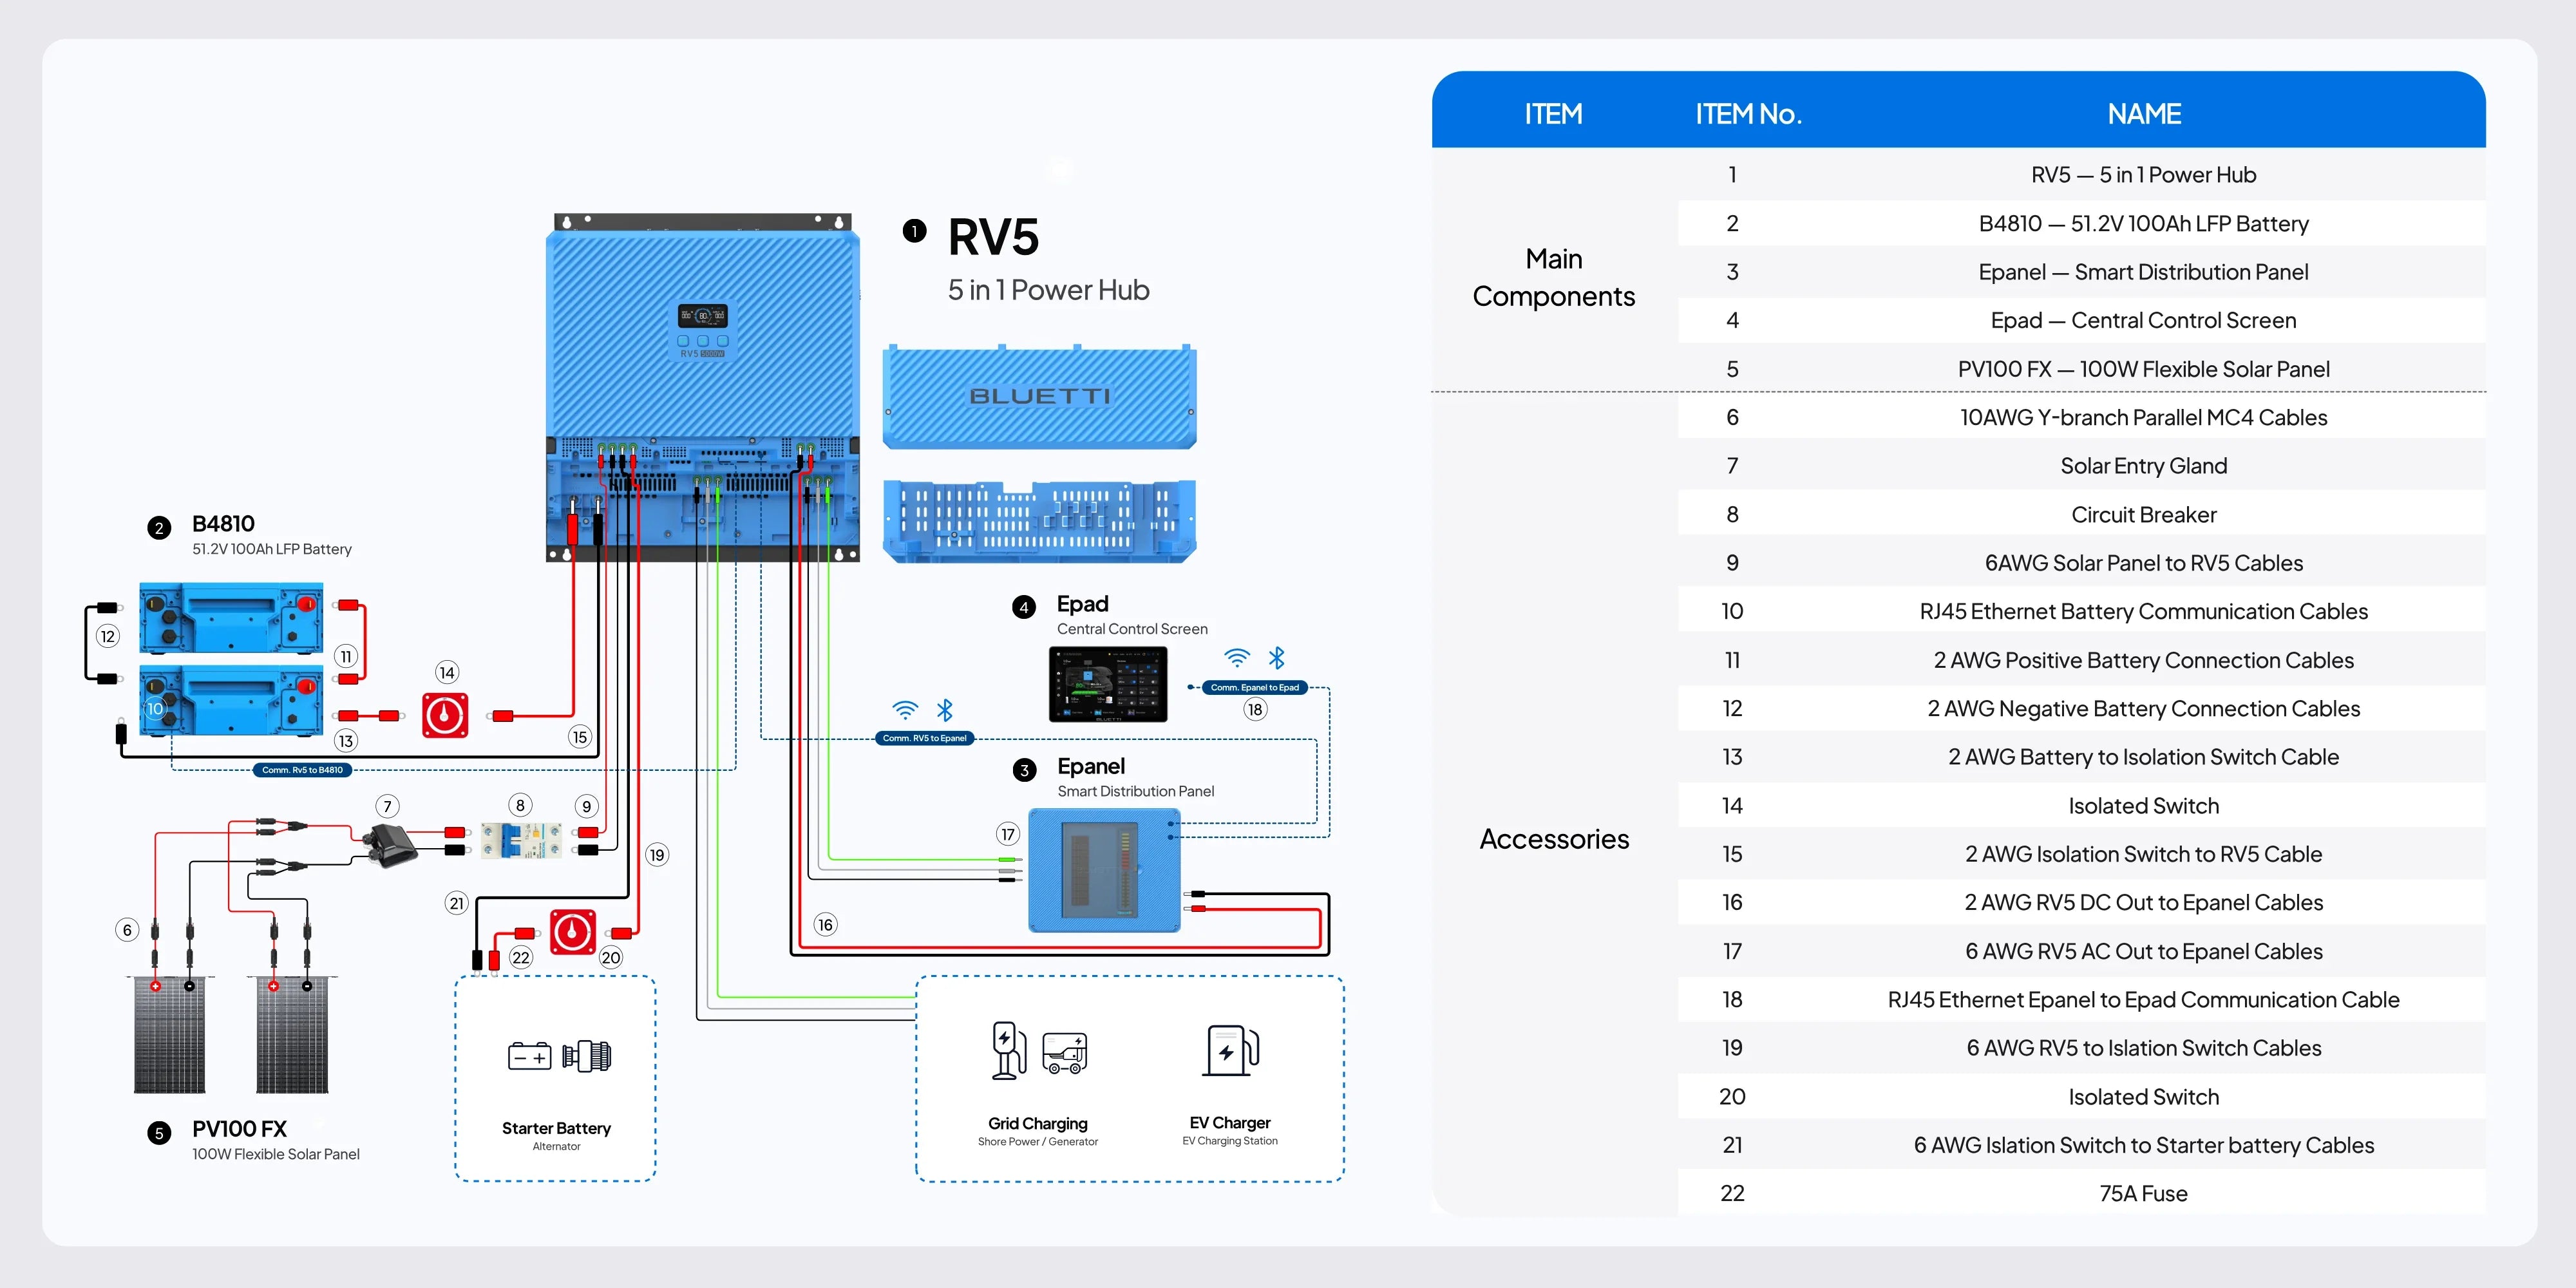Click '10AWG Y-branch Parallel MC4 Cables' row

(x=2082, y=418)
